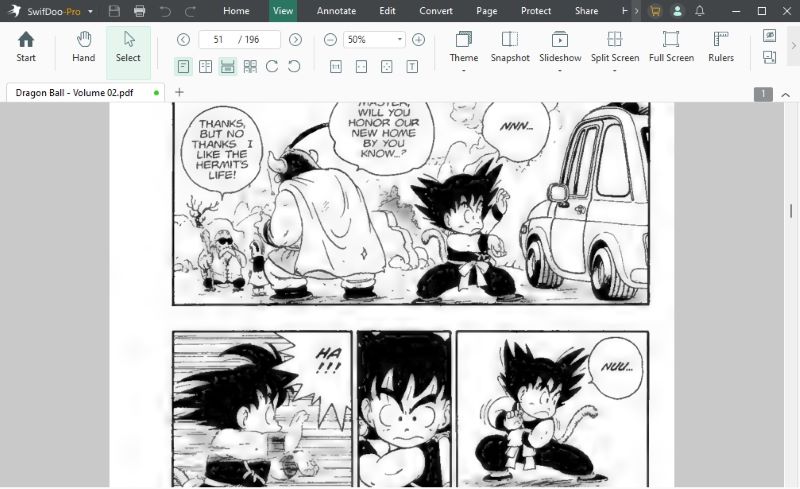Switch to the Annotate tab
This screenshot has height=489, width=800.
[x=336, y=11]
